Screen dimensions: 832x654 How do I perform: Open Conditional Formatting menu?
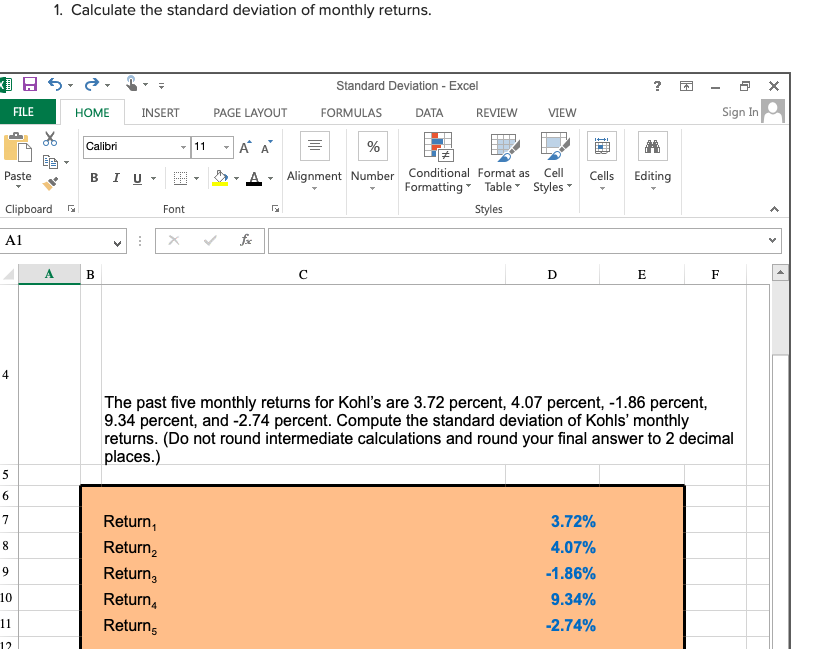pyautogui.click(x=438, y=162)
